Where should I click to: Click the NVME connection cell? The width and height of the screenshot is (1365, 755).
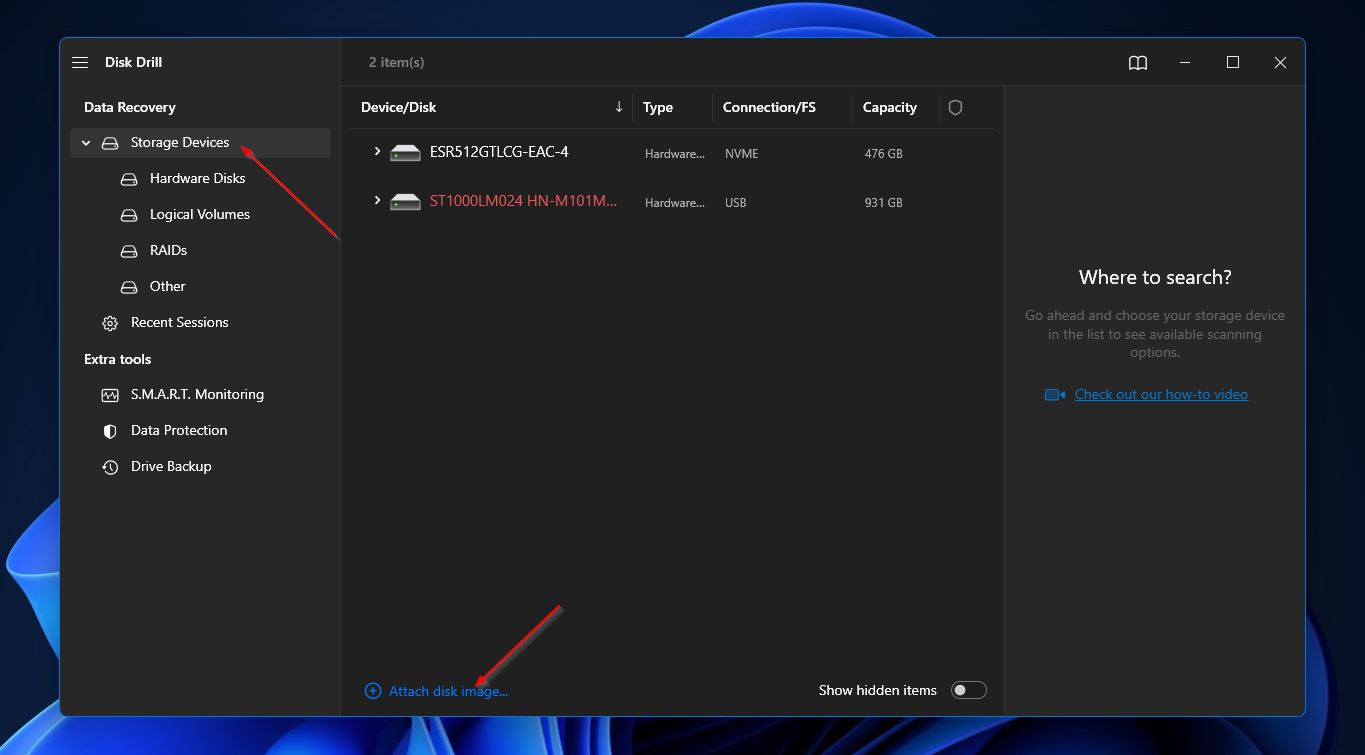click(741, 154)
